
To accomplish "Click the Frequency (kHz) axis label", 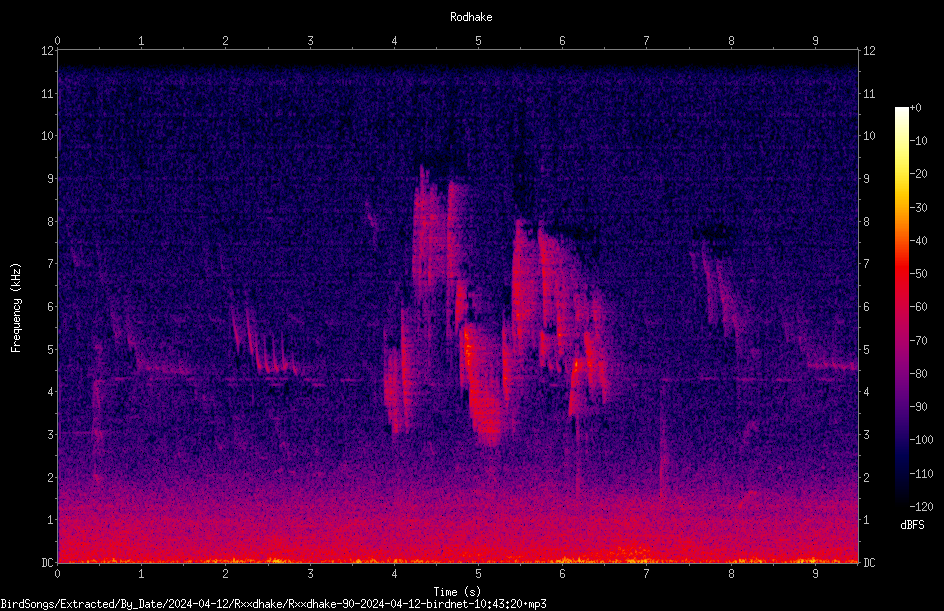I will coord(16,308).
